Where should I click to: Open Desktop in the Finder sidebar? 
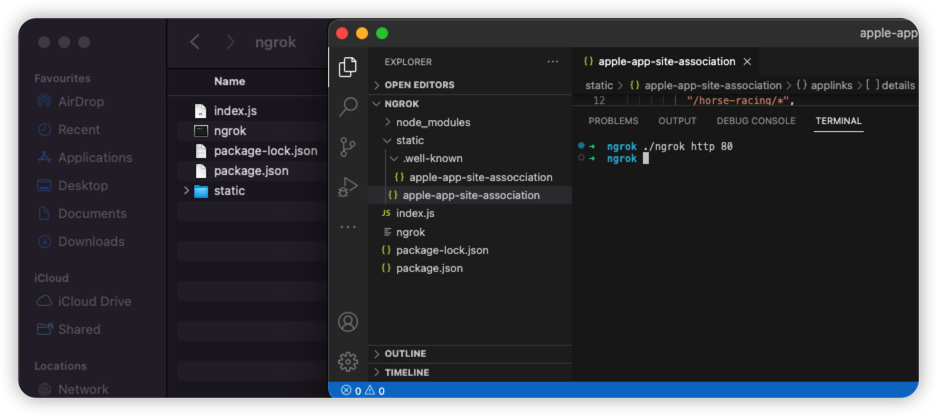coord(72,185)
